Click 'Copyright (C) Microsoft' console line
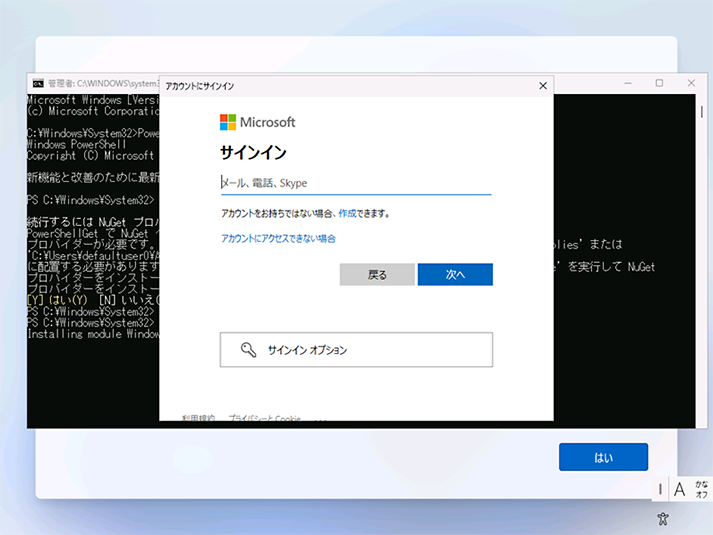This screenshot has width=713, height=535. click(90, 156)
